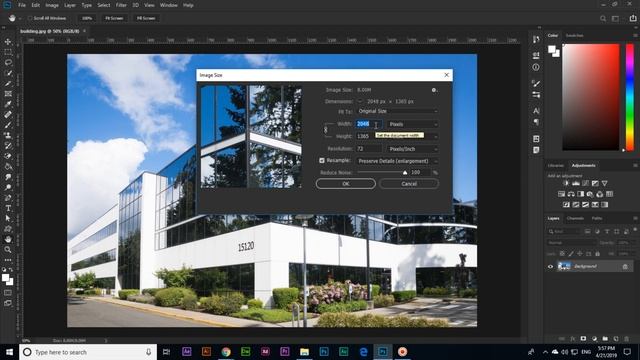This screenshot has height=360, width=640.
Task: Click OK in Image Size dialog
Action: pos(346,184)
